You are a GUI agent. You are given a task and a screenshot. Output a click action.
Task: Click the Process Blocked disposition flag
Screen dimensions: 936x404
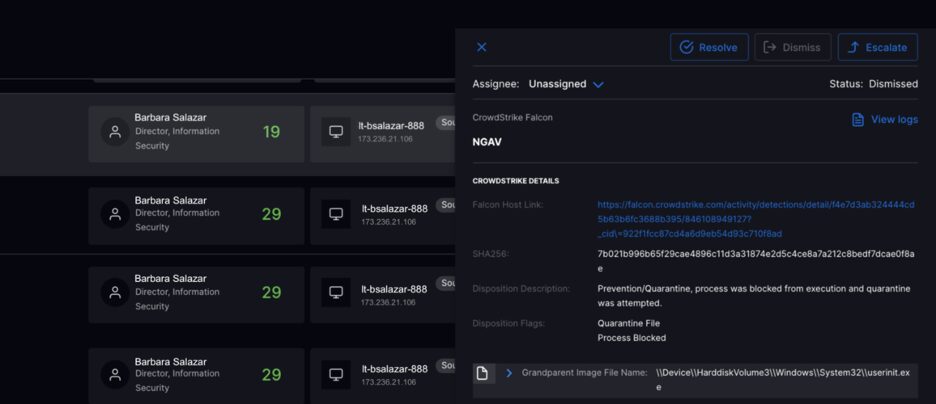pos(632,338)
